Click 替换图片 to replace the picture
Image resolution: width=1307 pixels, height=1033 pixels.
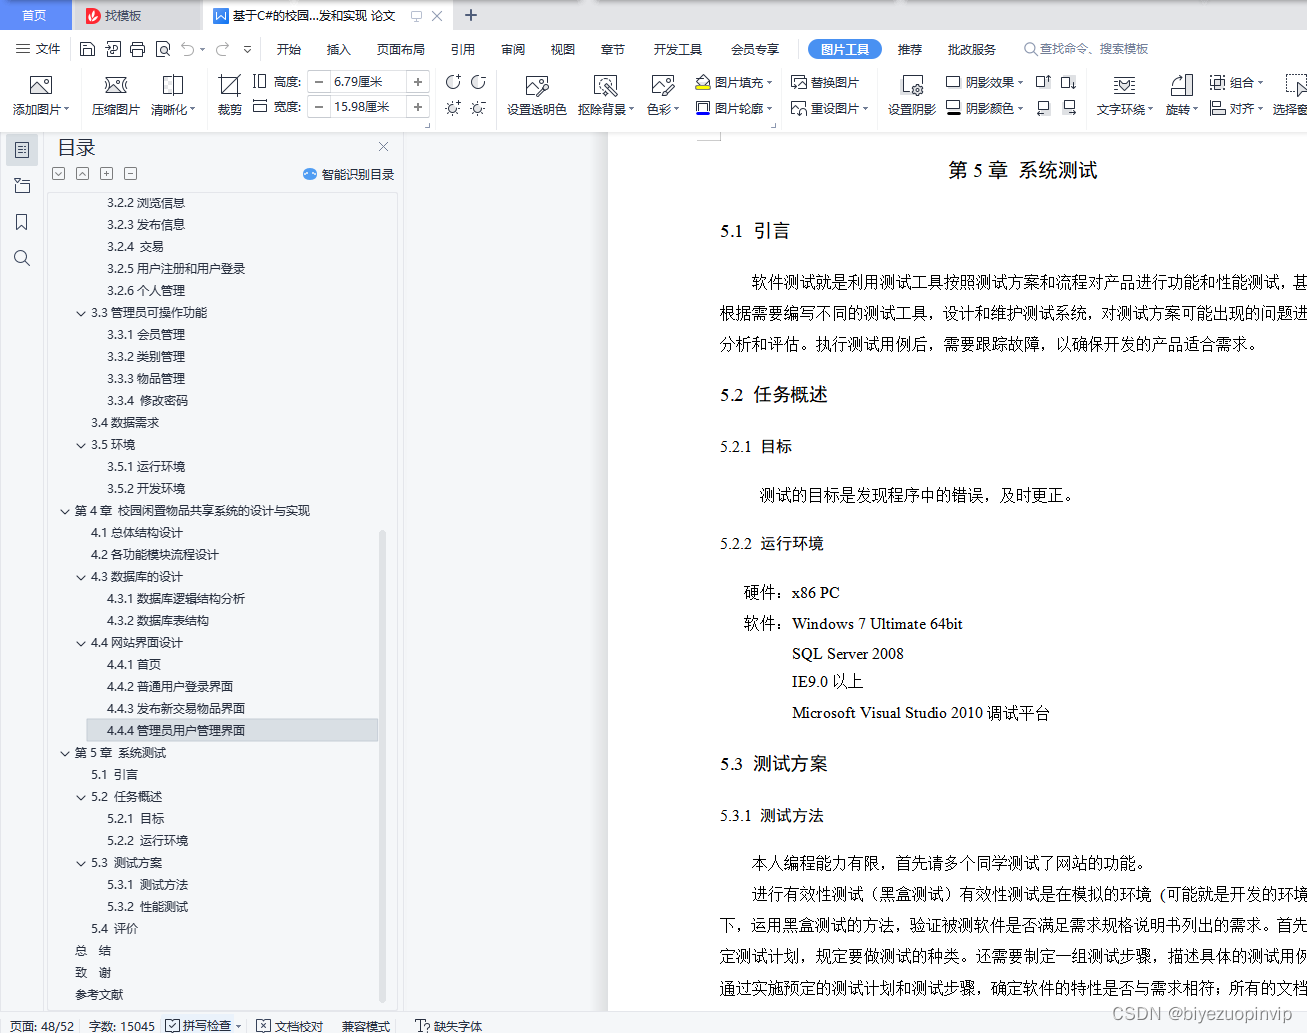click(x=825, y=82)
